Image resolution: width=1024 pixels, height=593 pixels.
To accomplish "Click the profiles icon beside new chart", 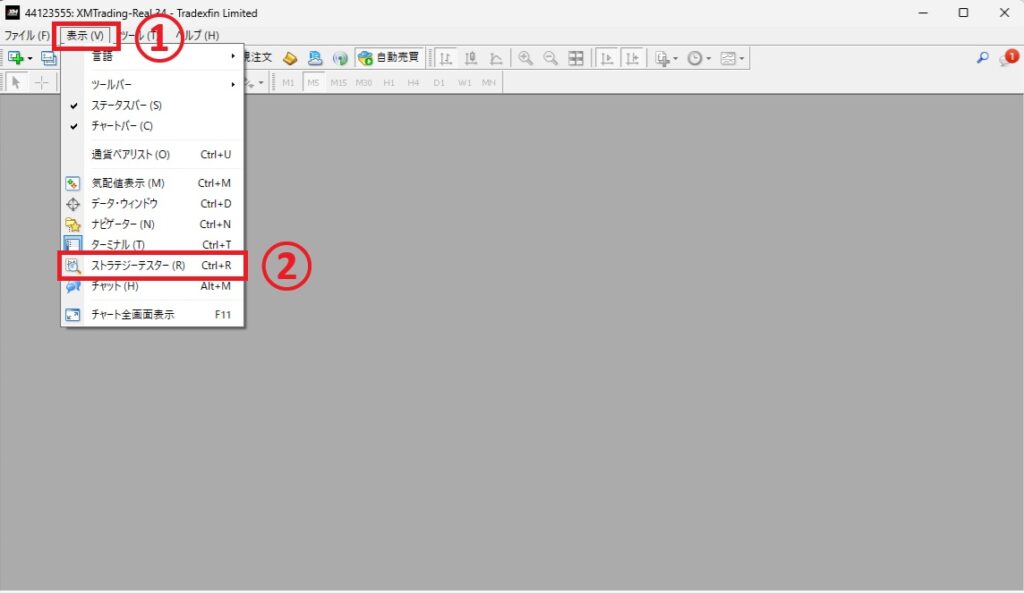I will pos(49,58).
